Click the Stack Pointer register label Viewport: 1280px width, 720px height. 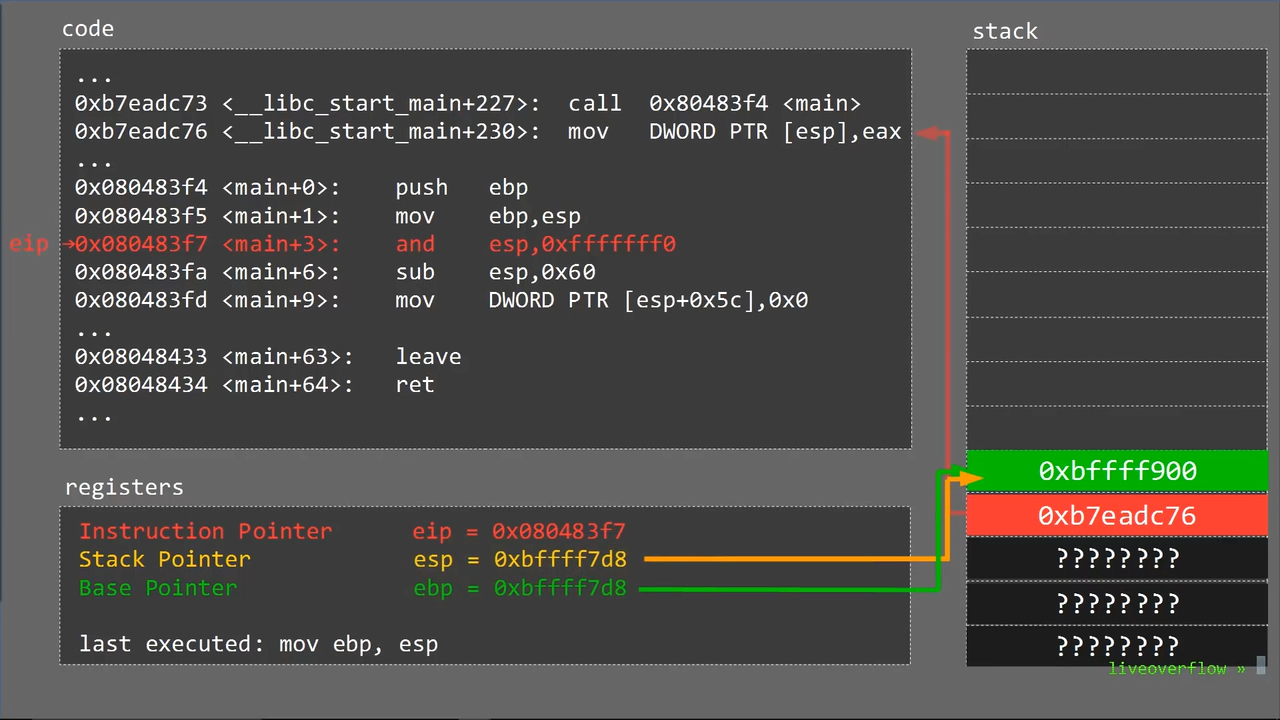point(165,559)
